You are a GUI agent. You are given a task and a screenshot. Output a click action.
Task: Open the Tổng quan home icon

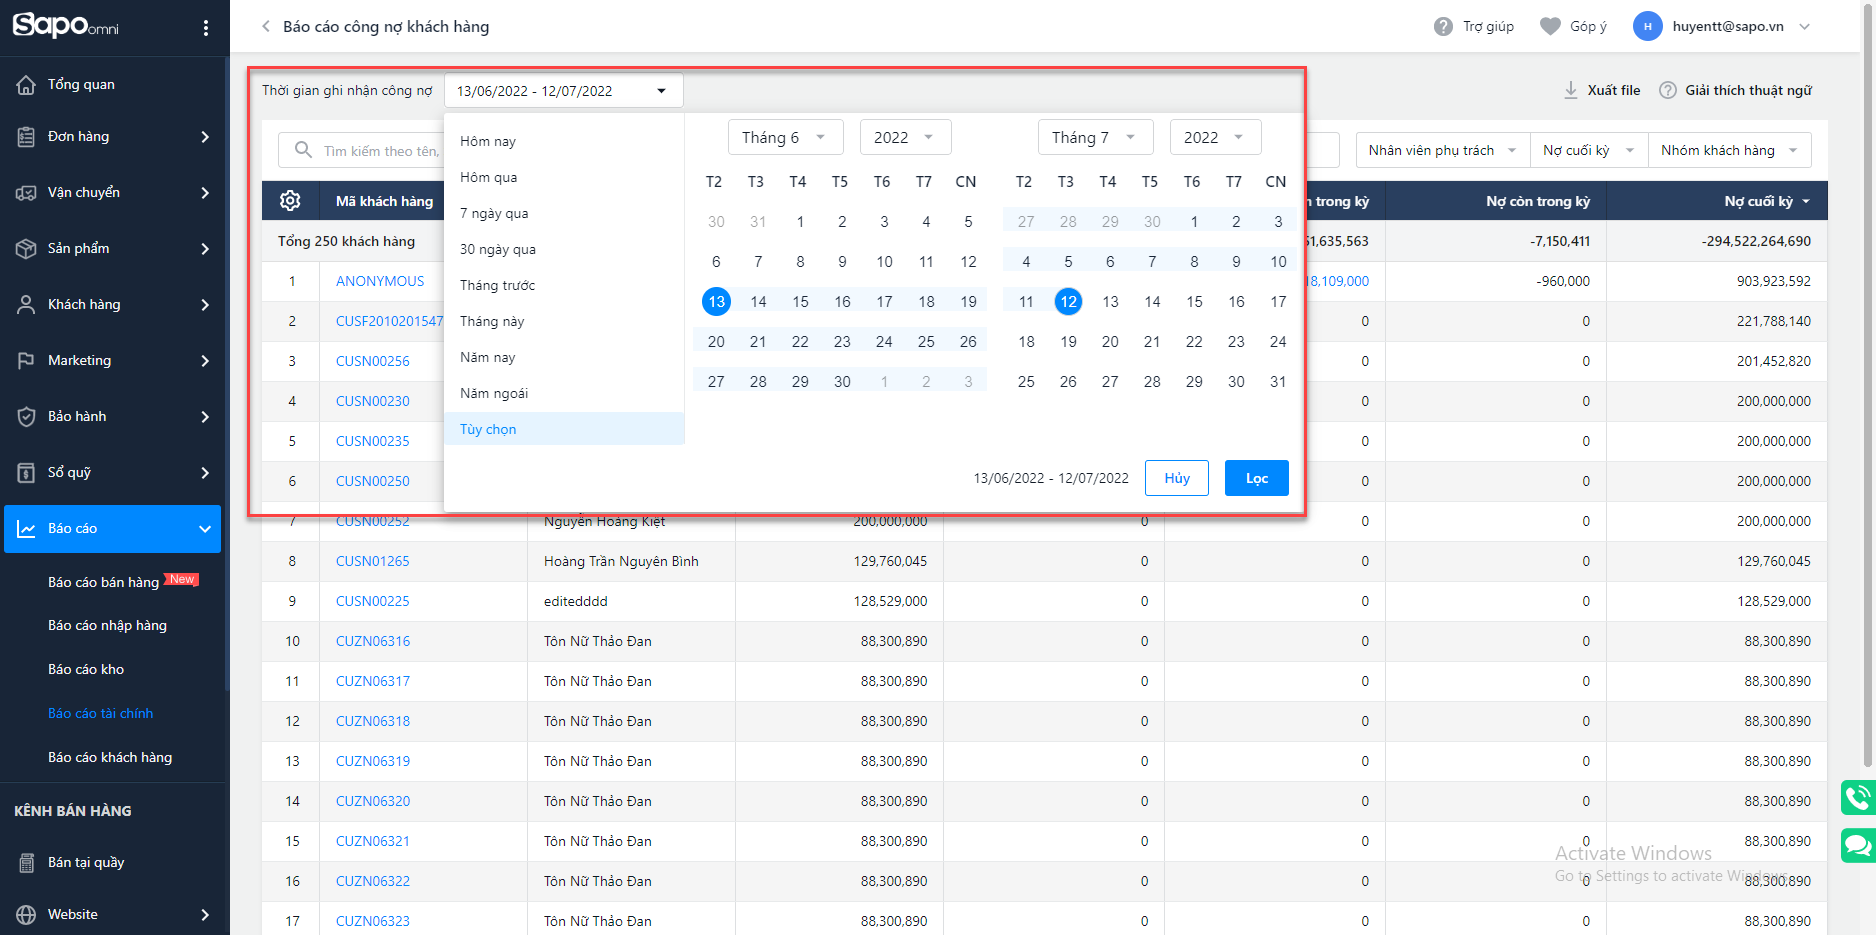pos(27,85)
